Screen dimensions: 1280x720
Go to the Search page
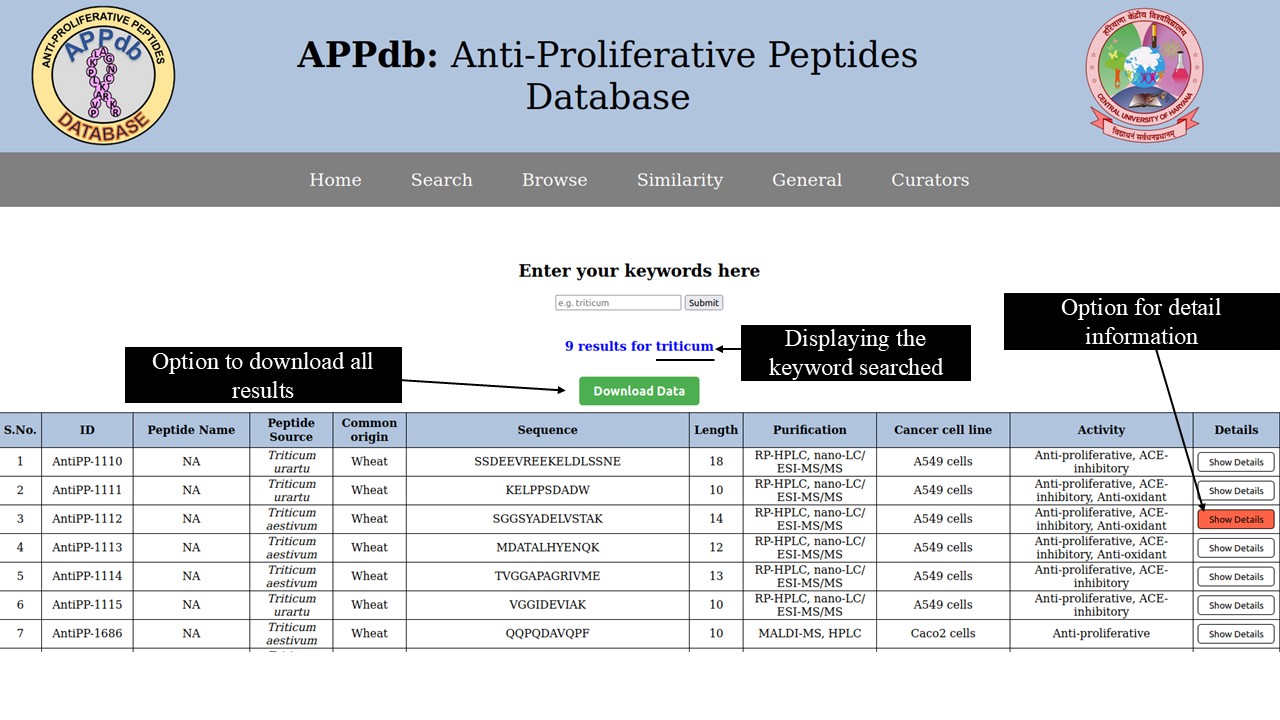441,180
